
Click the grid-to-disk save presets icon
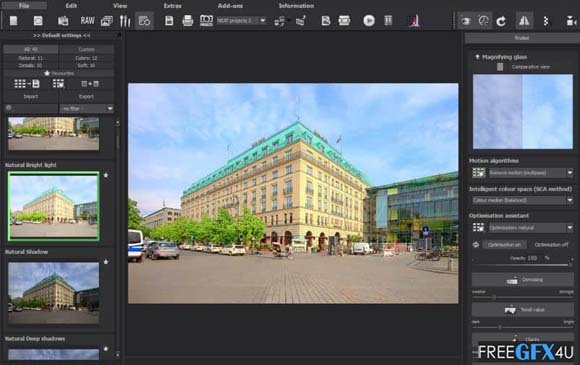(x=26, y=84)
